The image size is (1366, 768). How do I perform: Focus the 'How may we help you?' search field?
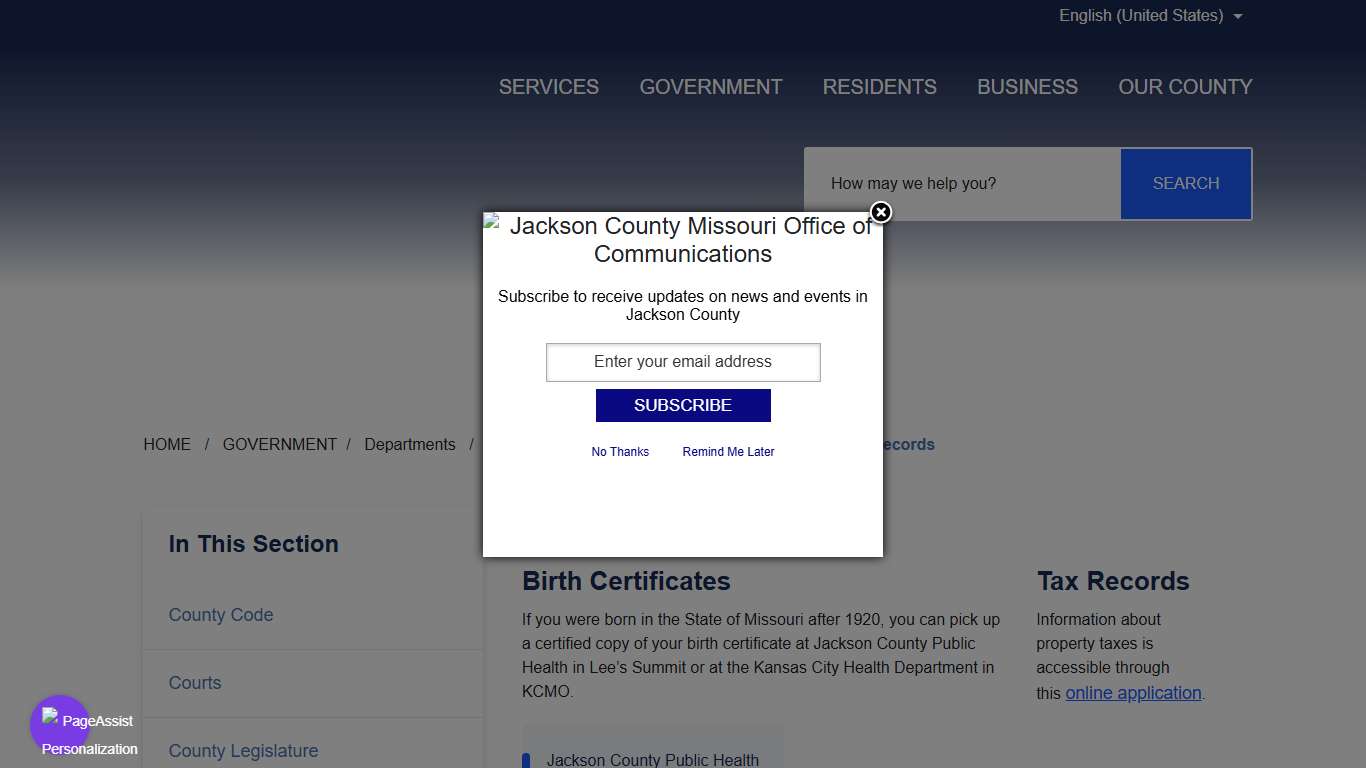pos(962,184)
